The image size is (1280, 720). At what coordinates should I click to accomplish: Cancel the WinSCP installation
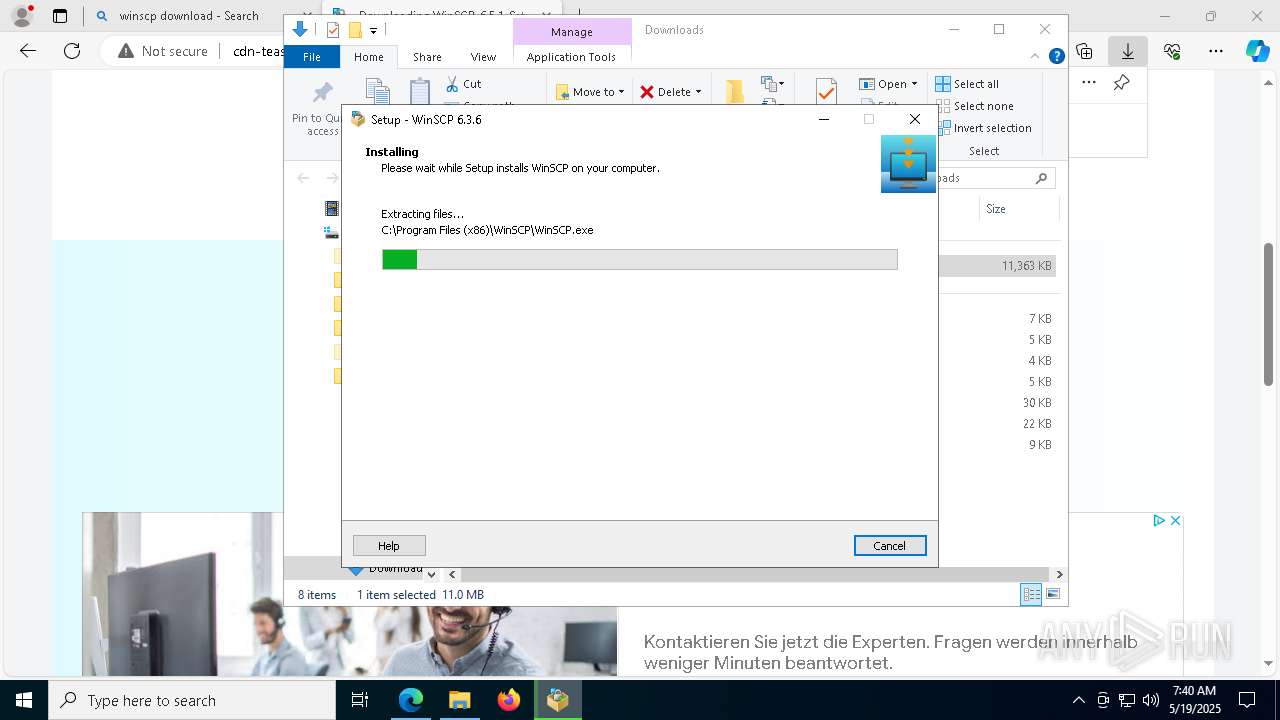[890, 545]
